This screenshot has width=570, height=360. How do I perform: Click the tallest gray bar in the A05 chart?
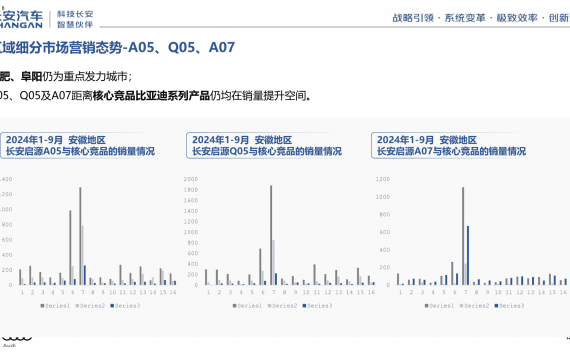(80, 236)
